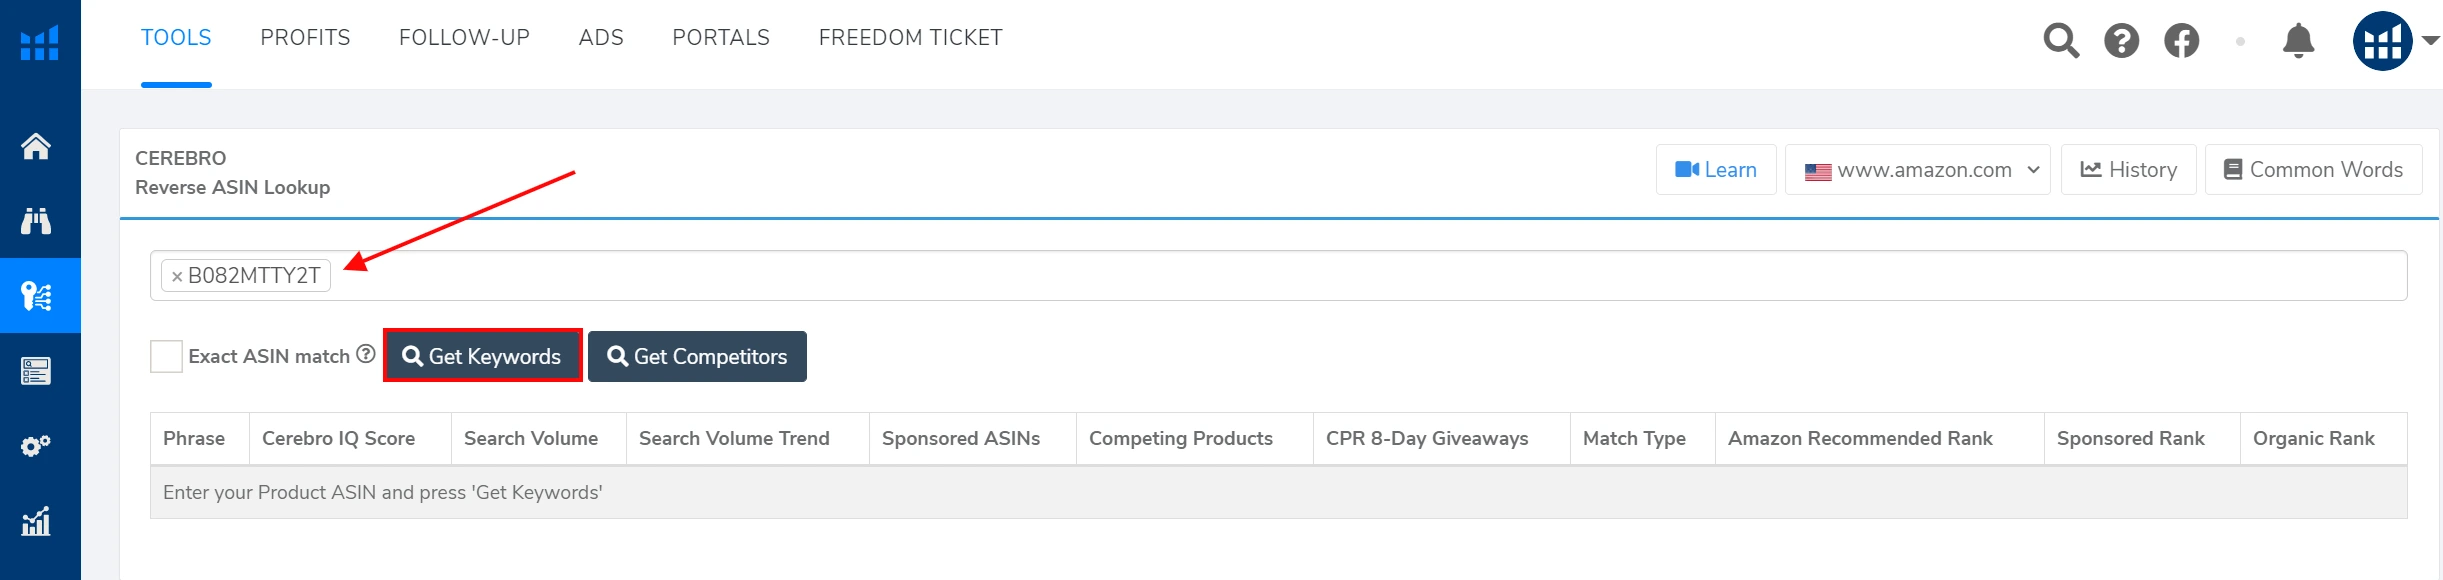The image size is (2443, 580).
Task: Open the Facebook icon in header
Action: 2181,41
